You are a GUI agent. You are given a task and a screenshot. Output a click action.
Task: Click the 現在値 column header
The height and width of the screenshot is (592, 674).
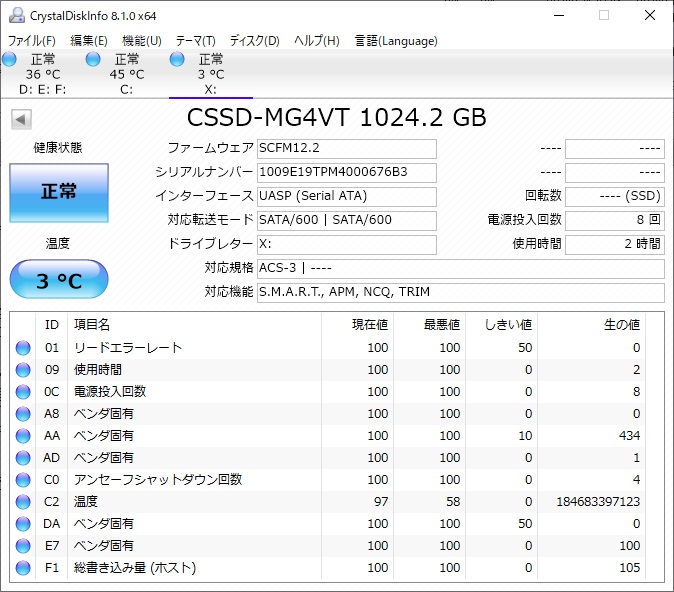[358, 325]
